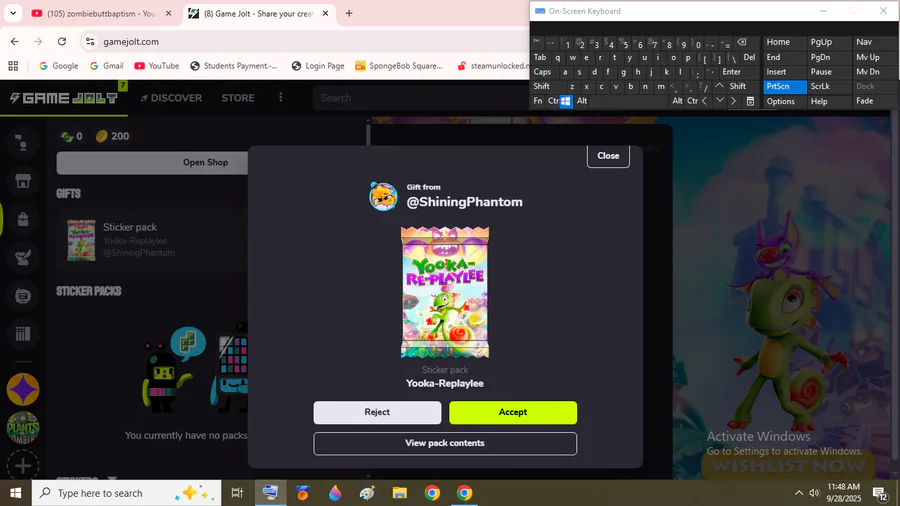Click the Windows key on On-Screen Keyboard
The height and width of the screenshot is (506, 900).
565,101
